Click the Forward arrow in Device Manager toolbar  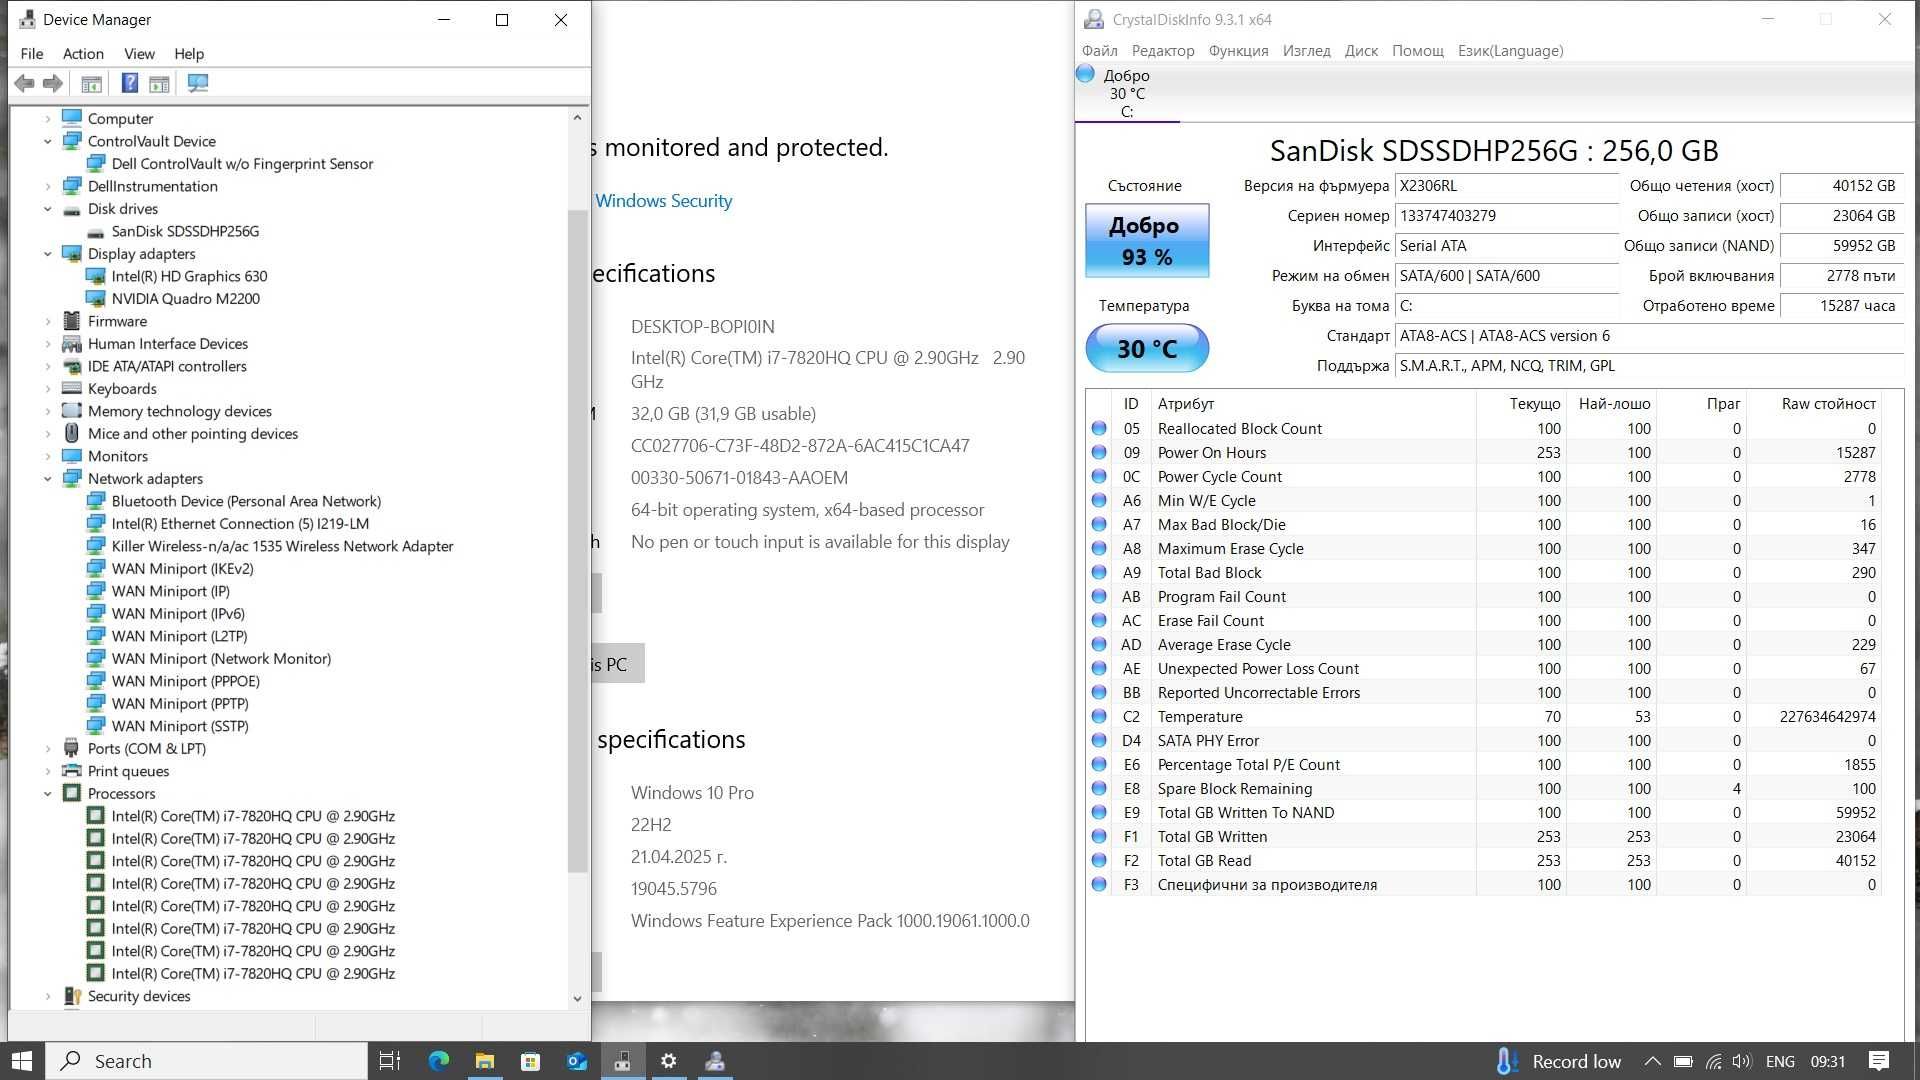click(x=53, y=84)
